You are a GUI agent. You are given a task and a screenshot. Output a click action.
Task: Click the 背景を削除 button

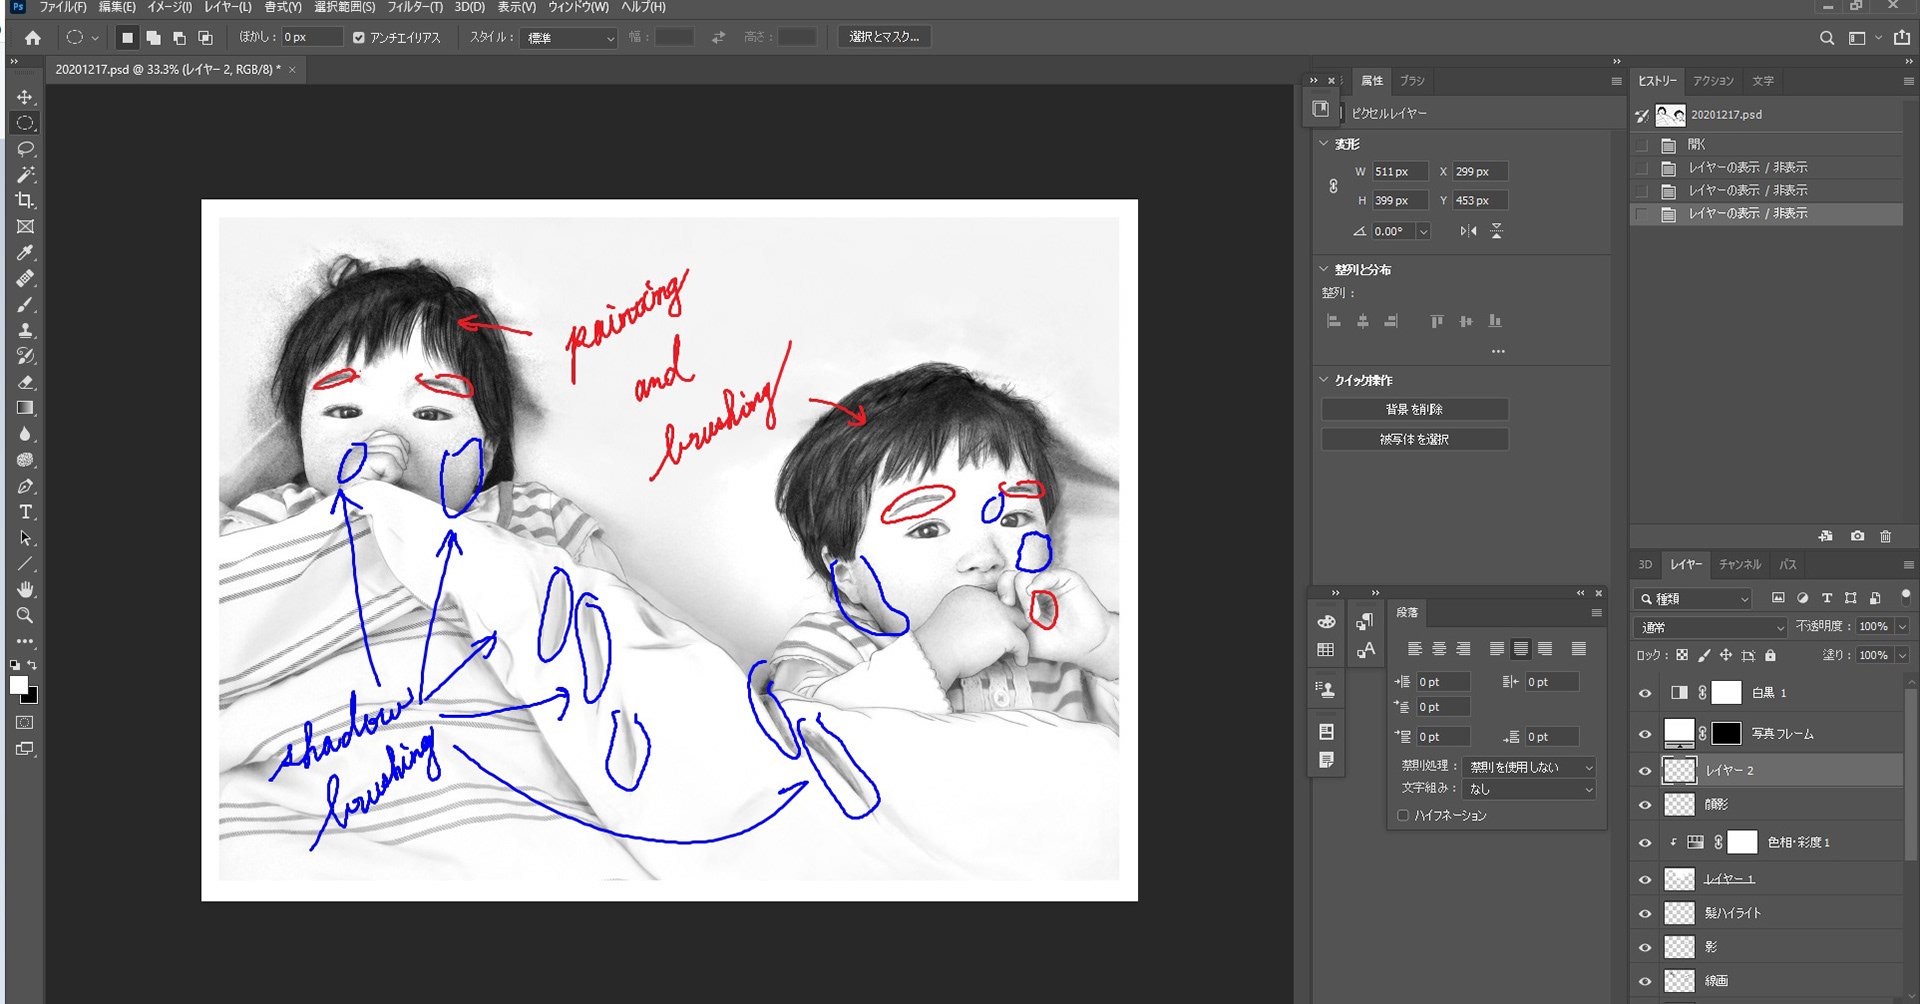pyautogui.click(x=1414, y=409)
